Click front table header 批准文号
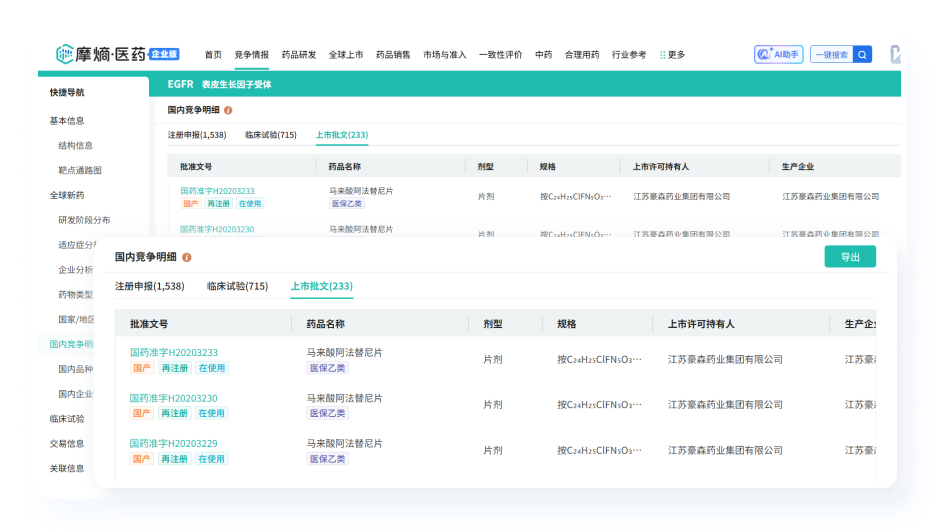 149,324
